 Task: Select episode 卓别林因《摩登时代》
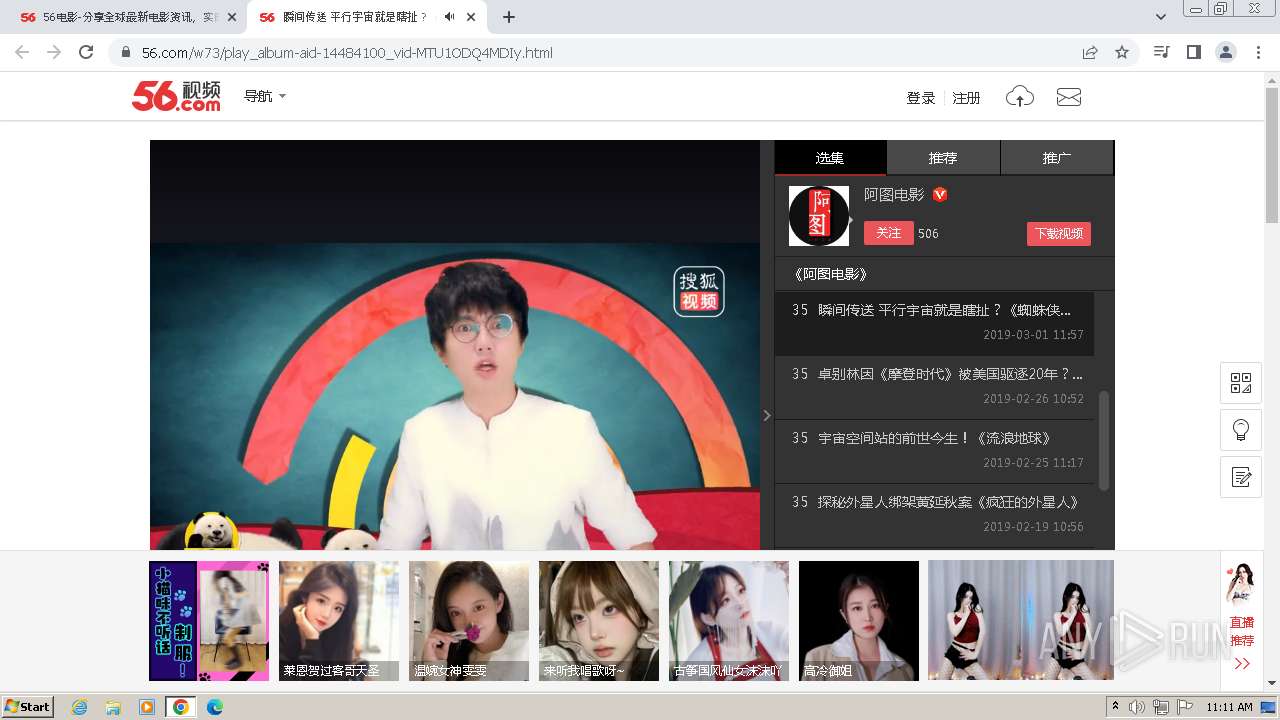[x=934, y=386]
